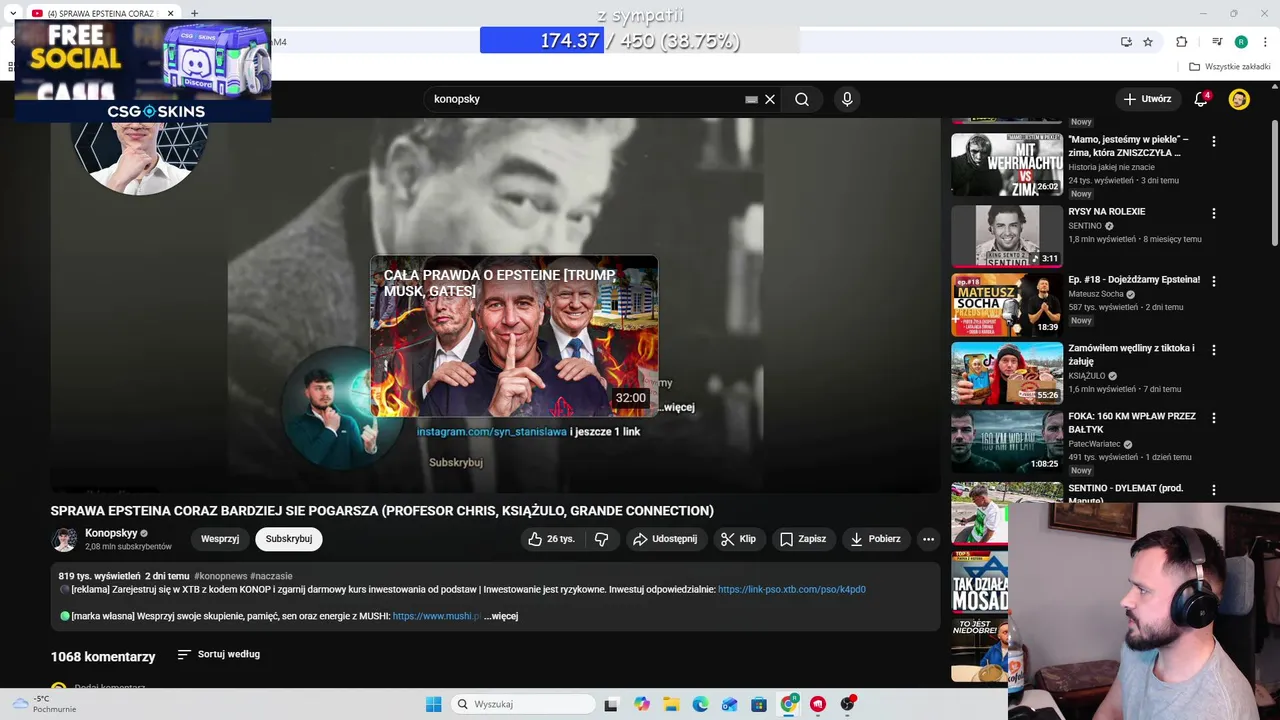Run the search with the magnifier icon

pos(802,99)
